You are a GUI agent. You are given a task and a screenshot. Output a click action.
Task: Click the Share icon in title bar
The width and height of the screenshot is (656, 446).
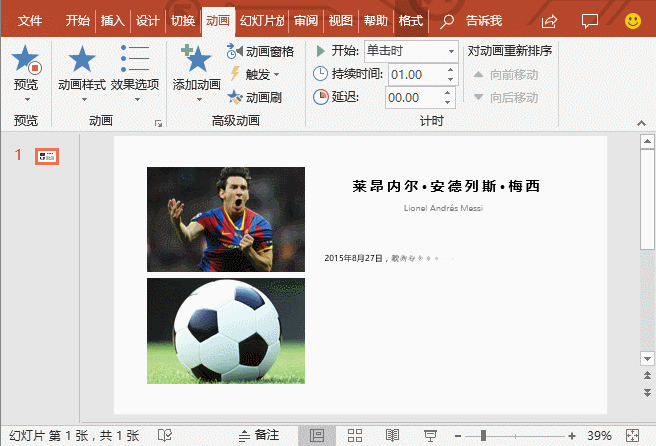point(549,20)
